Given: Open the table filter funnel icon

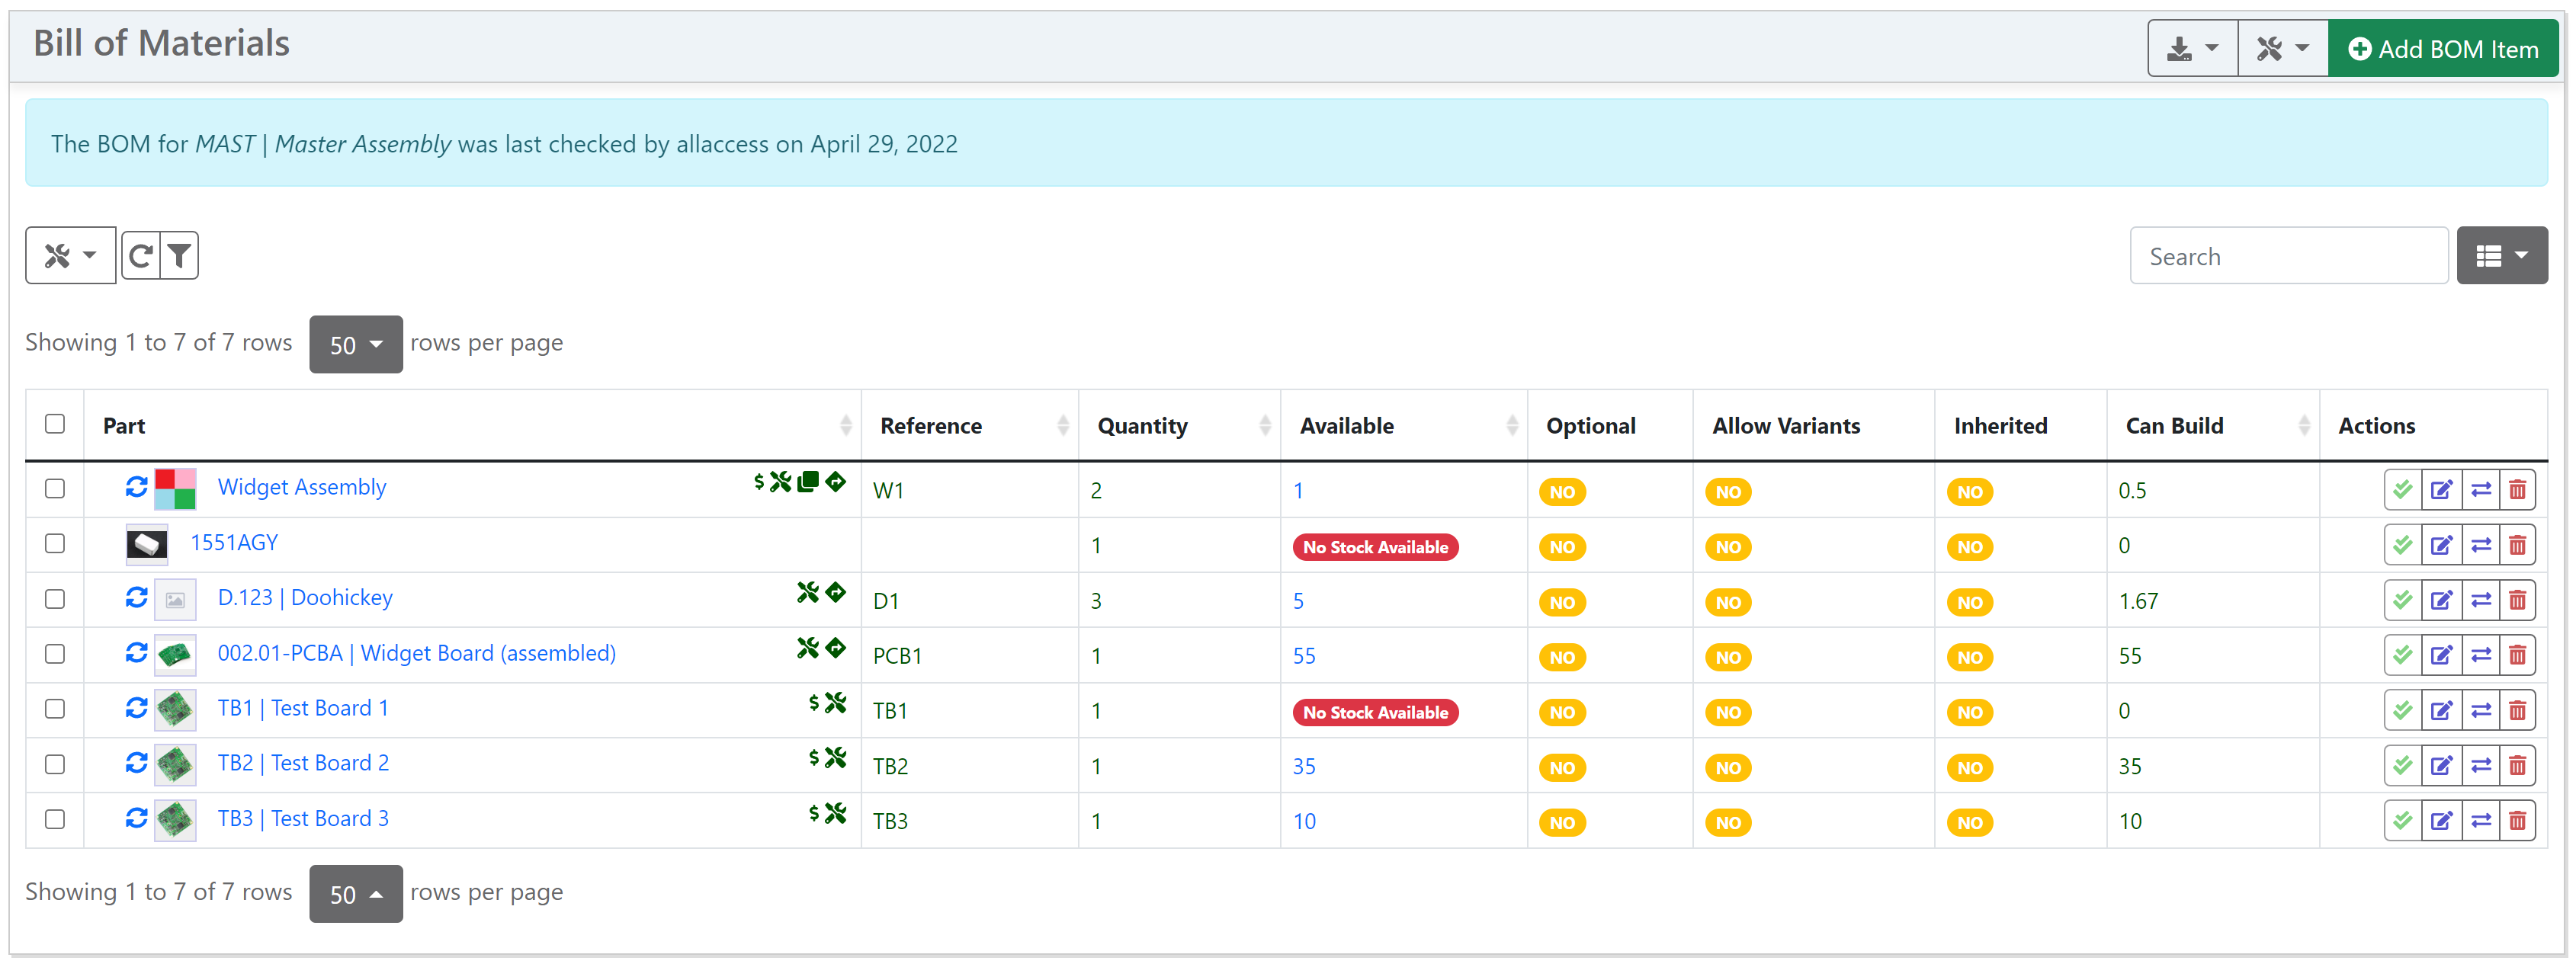Looking at the screenshot, I should coord(179,256).
